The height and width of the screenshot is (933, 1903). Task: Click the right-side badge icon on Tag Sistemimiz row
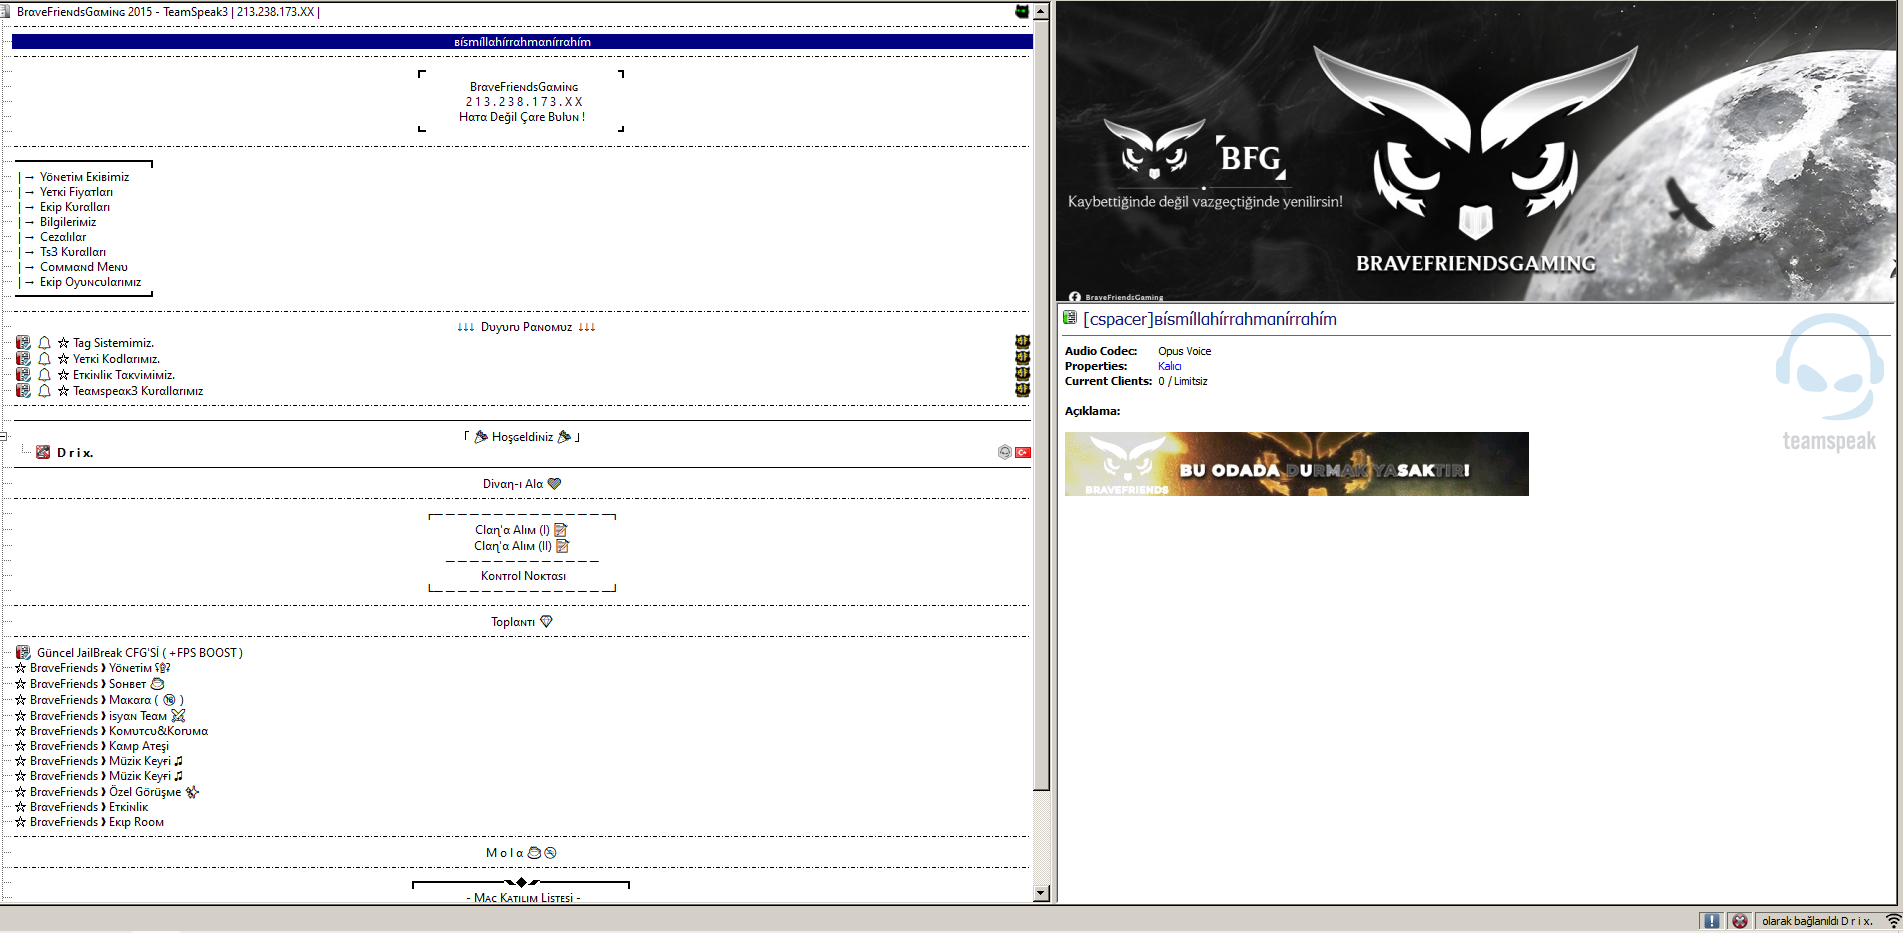[x=1022, y=342]
